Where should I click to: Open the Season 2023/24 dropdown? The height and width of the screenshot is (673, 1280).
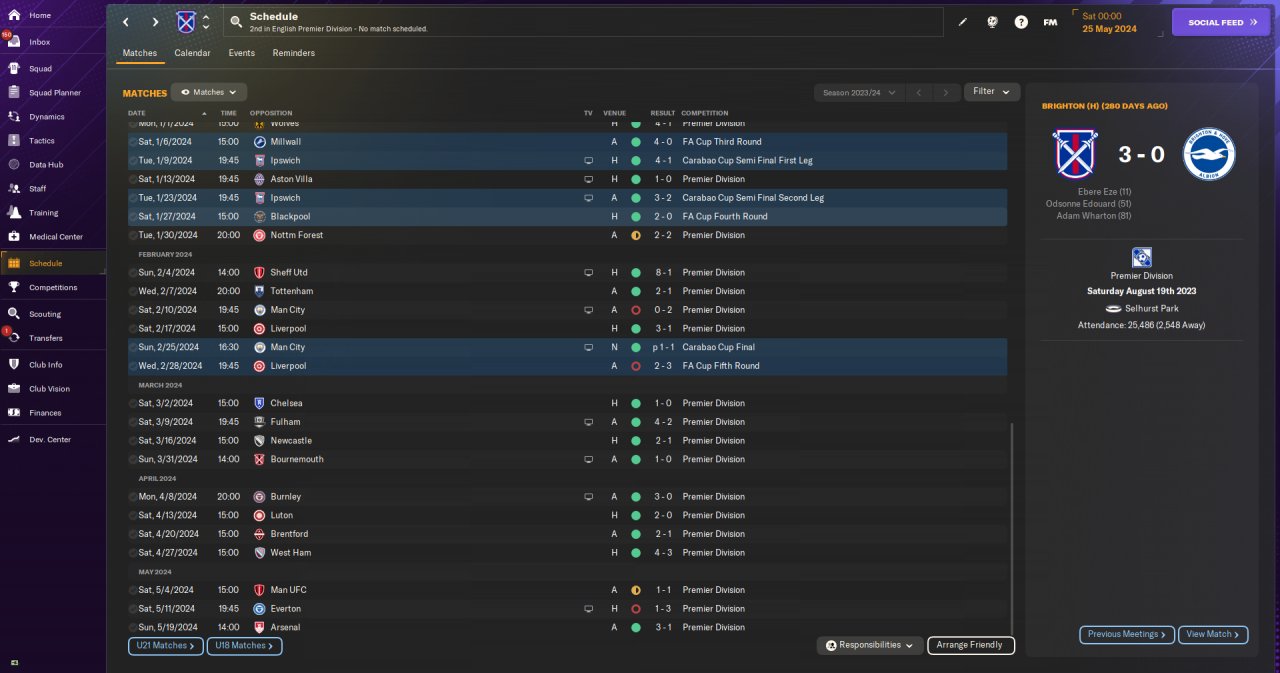tap(859, 92)
